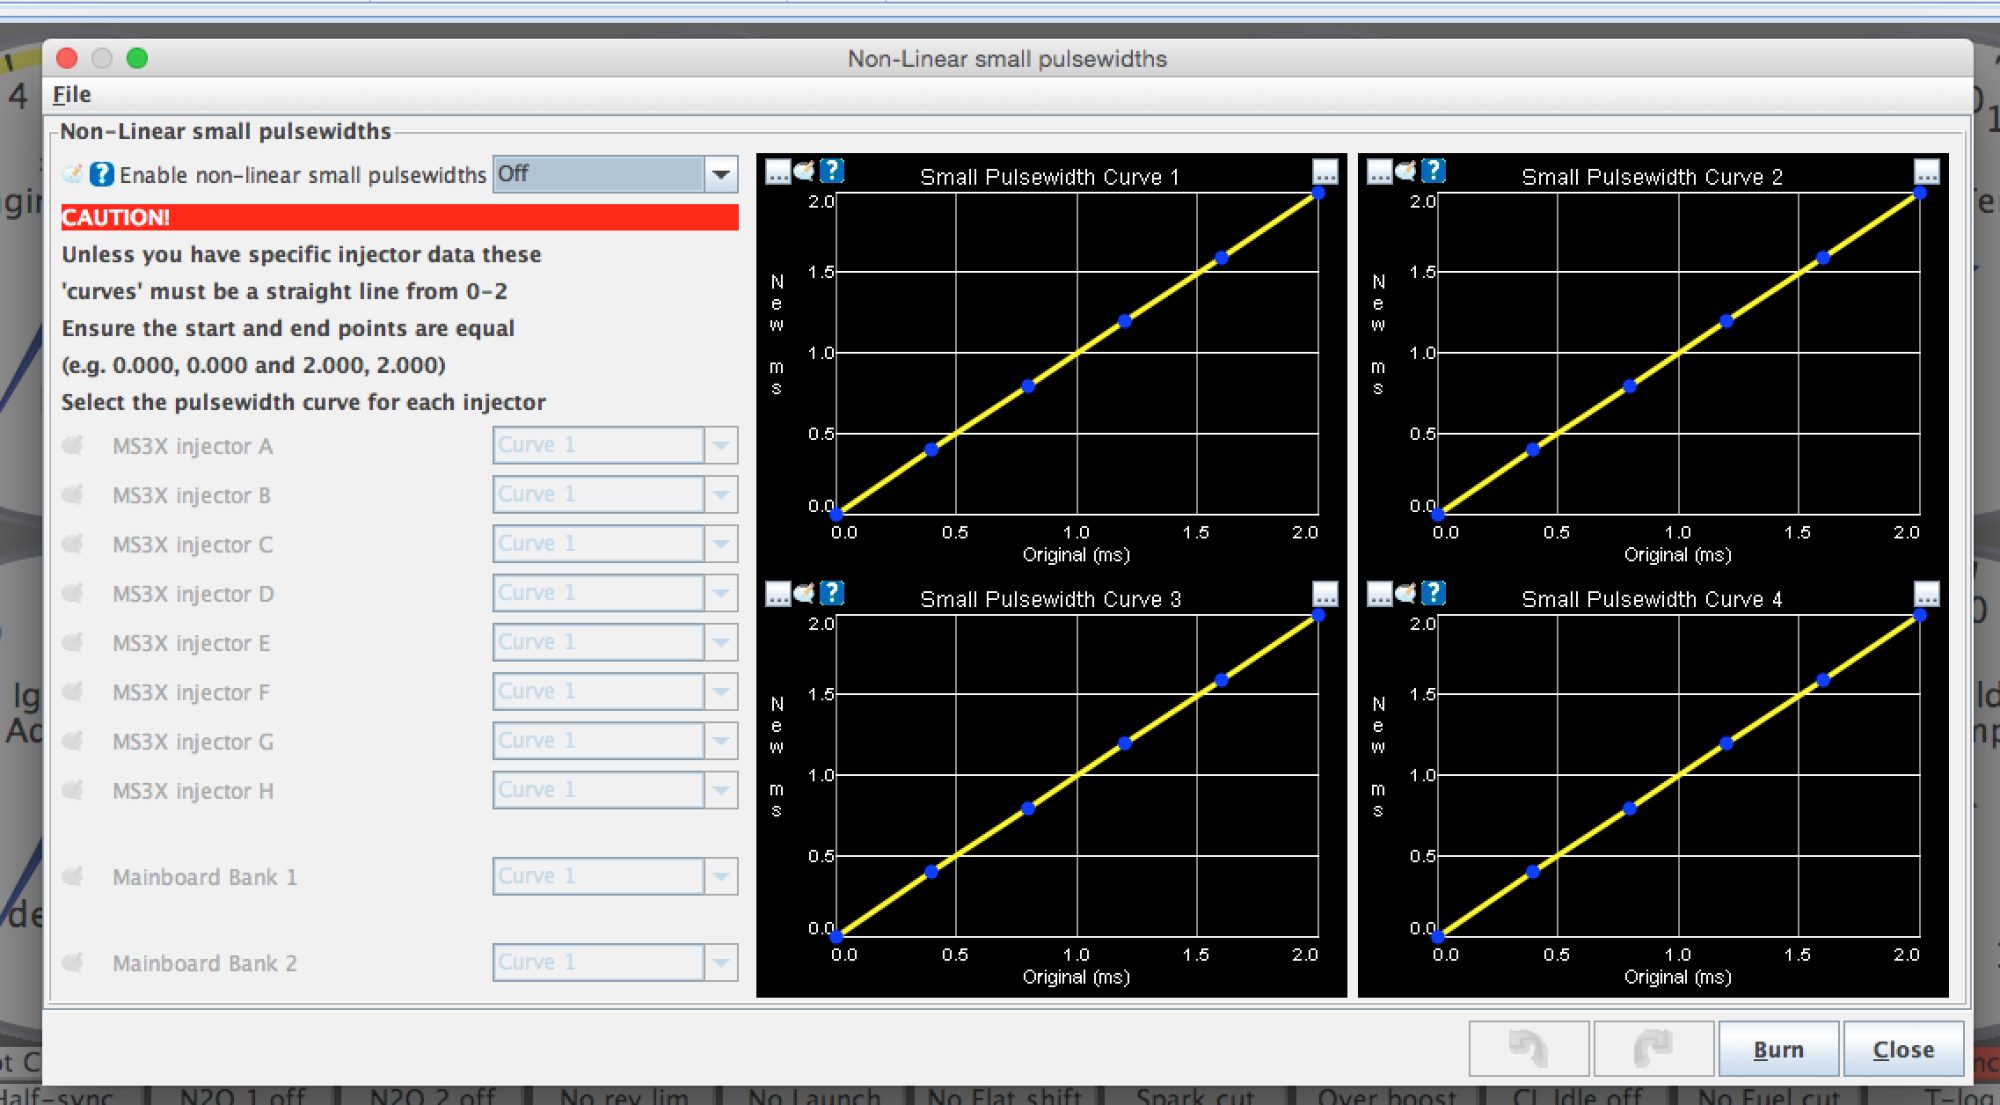Click the notes bubble icon on Curve 3

pyautogui.click(x=804, y=594)
